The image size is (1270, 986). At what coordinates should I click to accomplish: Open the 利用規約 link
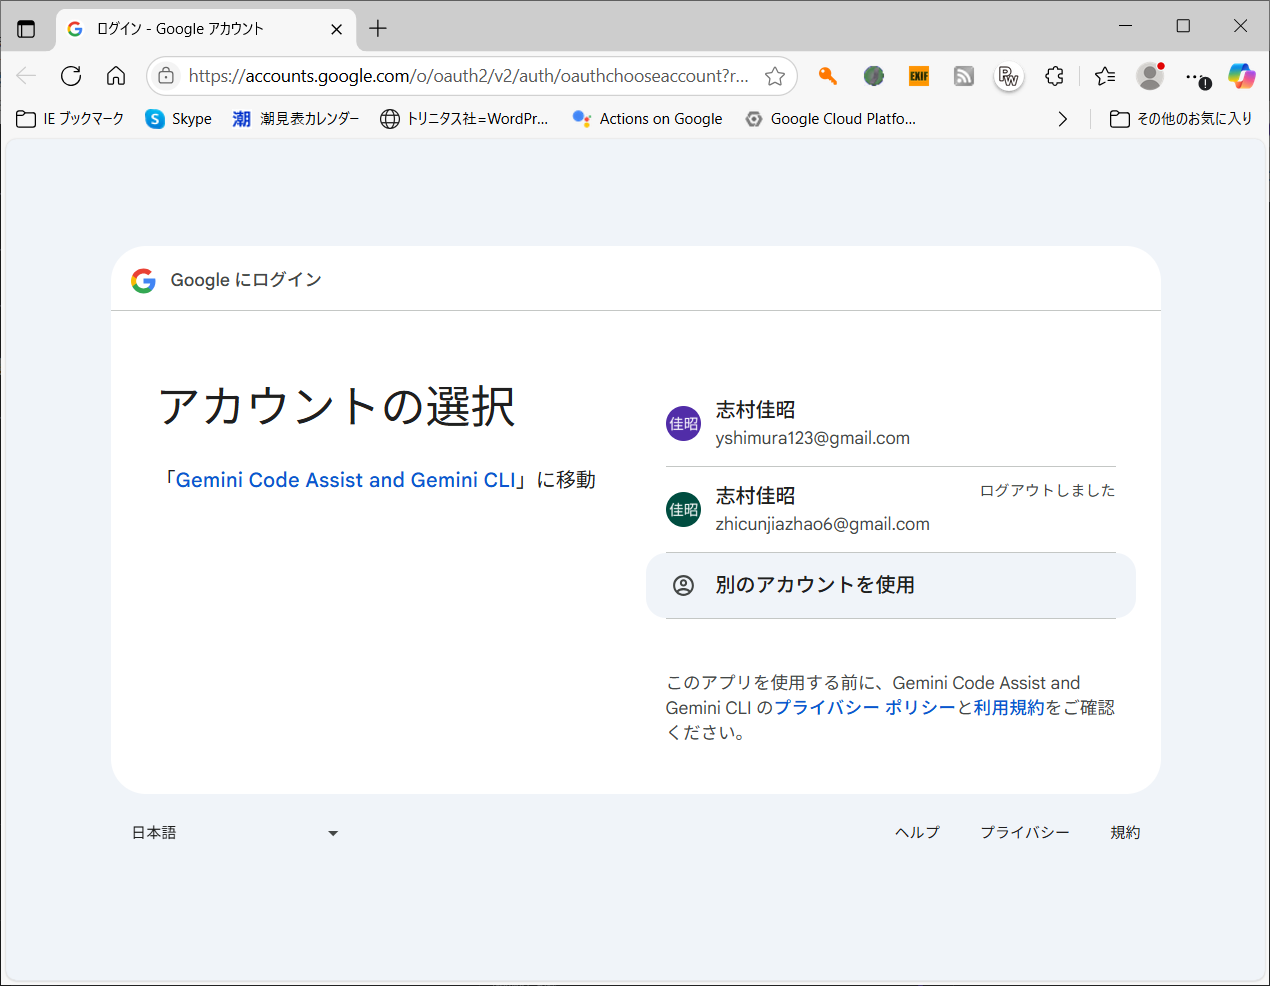pos(1009,708)
